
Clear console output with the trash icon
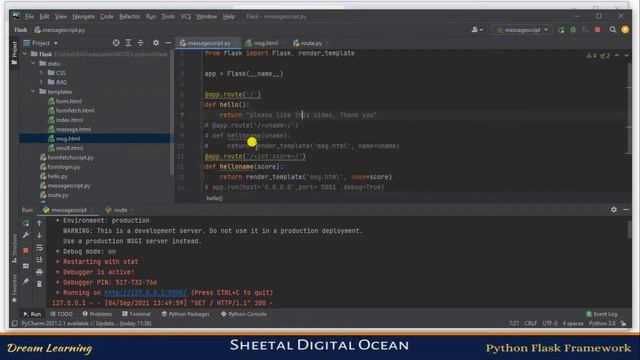click(x=39, y=284)
